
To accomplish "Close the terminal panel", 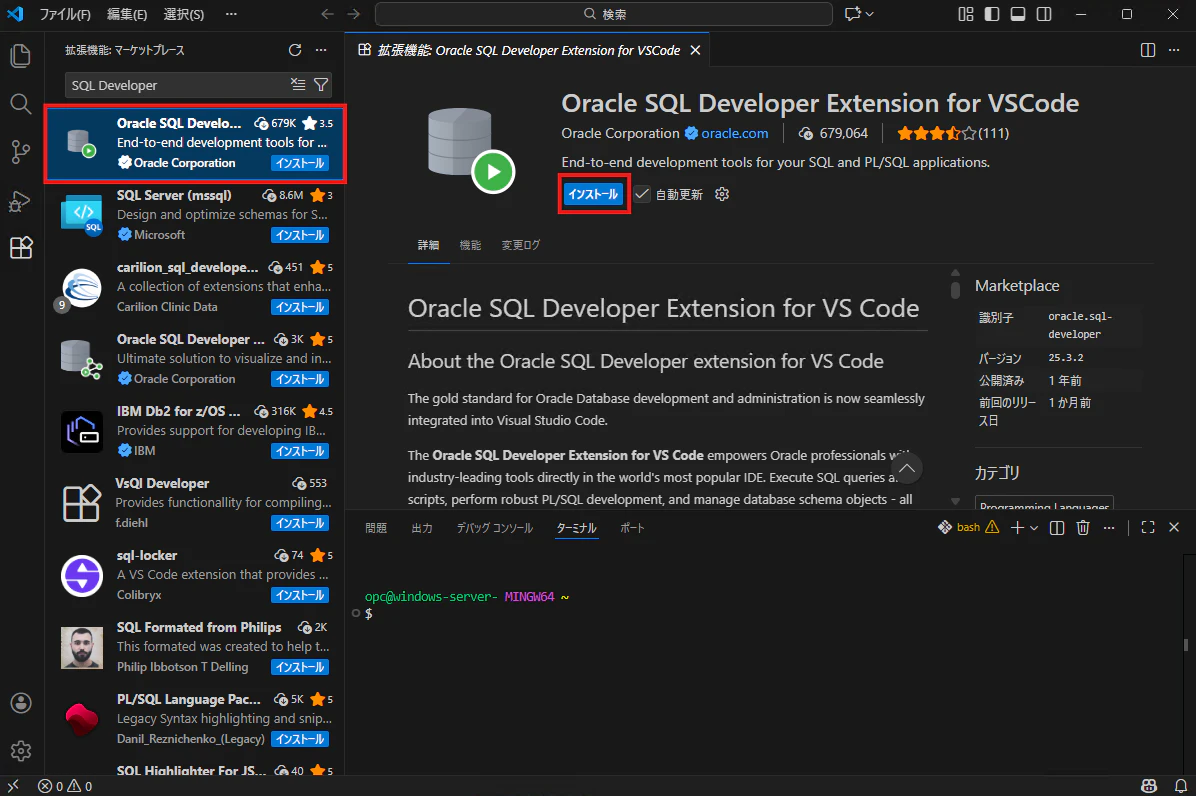I will pos(1174,528).
